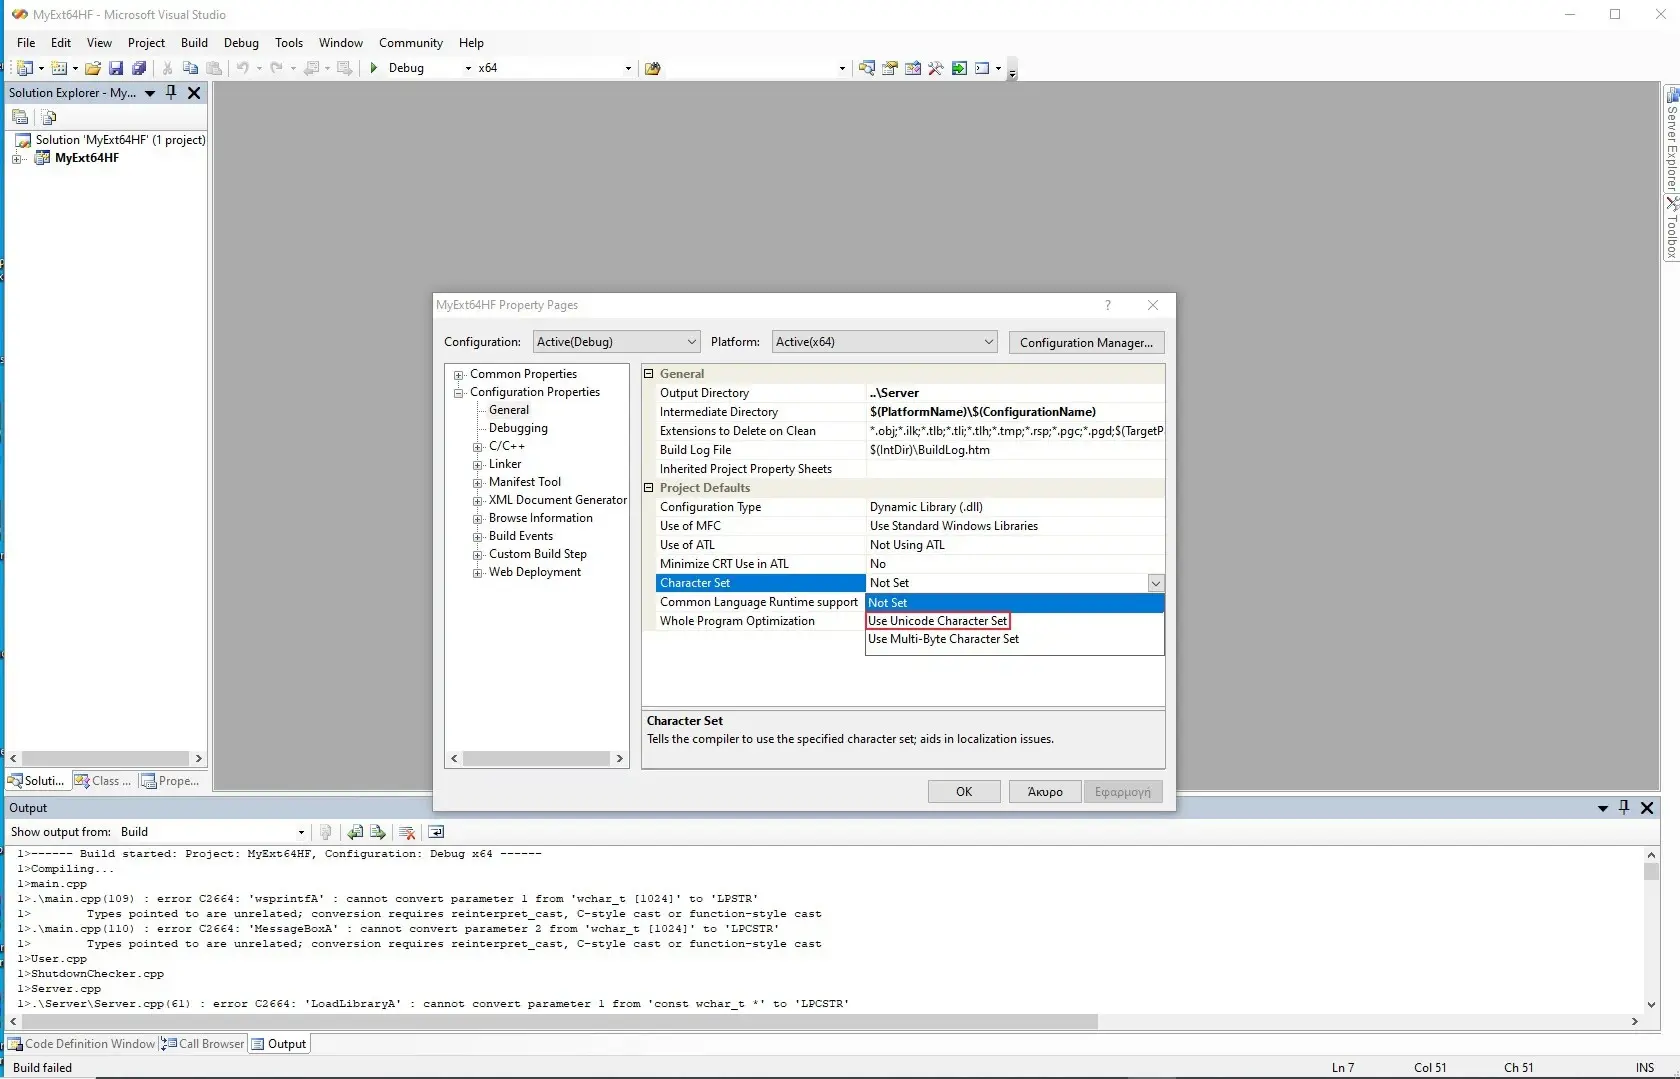Click the Property Pages help question mark
The height and width of the screenshot is (1079, 1680).
click(1107, 305)
